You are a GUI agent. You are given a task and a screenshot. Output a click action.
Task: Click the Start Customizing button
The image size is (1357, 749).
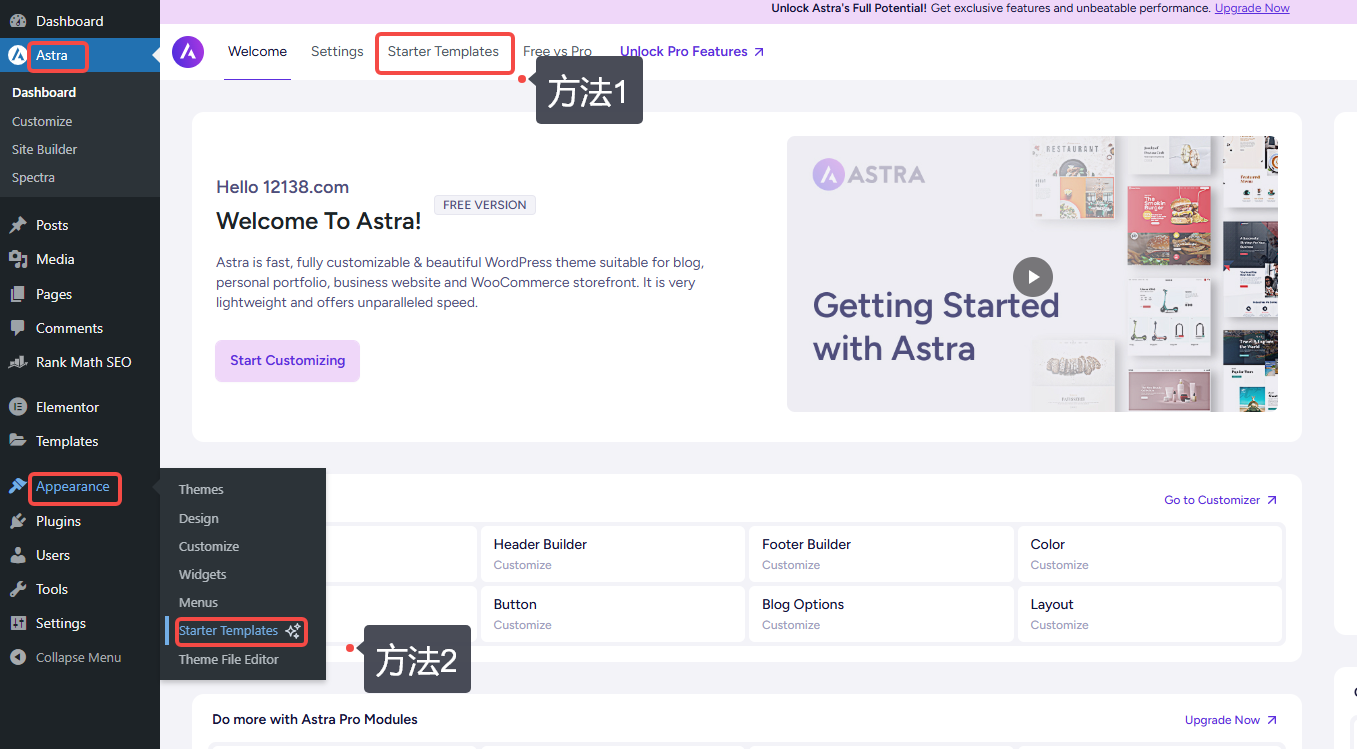[x=287, y=360]
